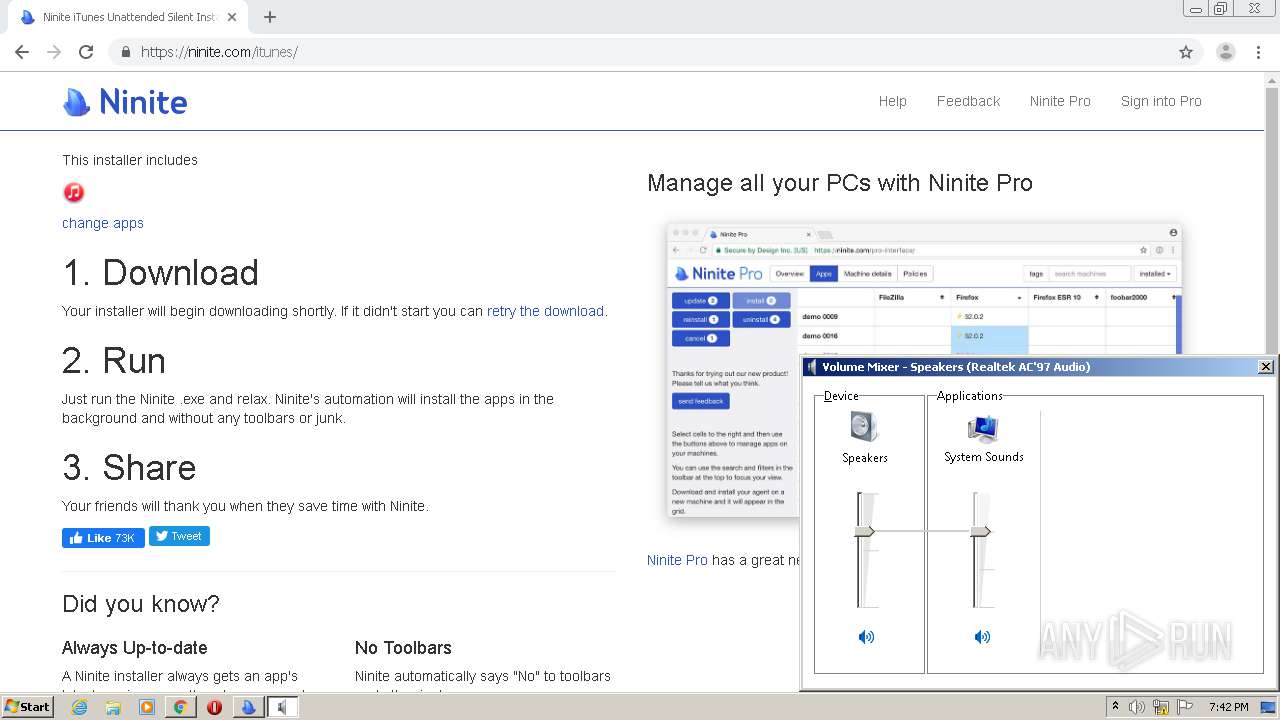The image size is (1280, 720).
Task: Open the Chrome profile avatar menu
Action: point(1226,52)
